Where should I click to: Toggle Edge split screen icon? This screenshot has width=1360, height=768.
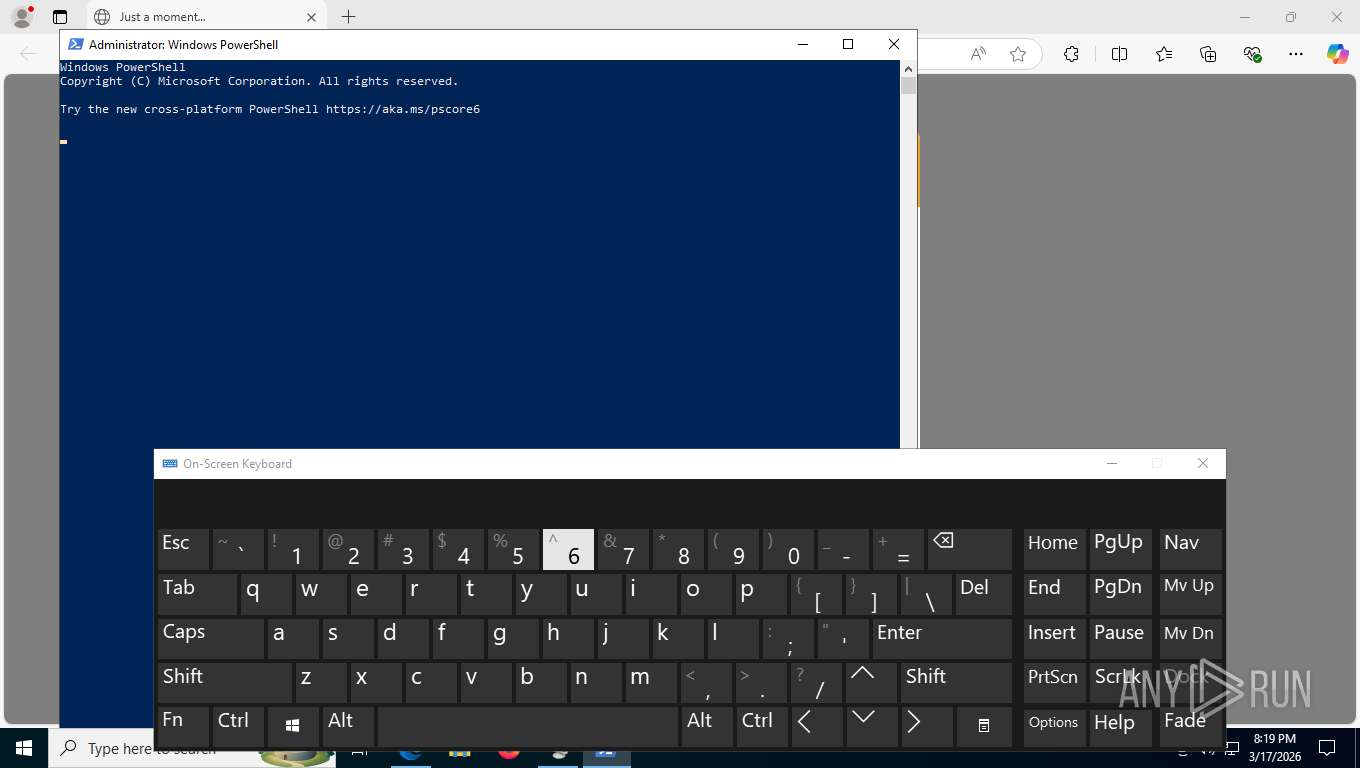(1119, 54)
